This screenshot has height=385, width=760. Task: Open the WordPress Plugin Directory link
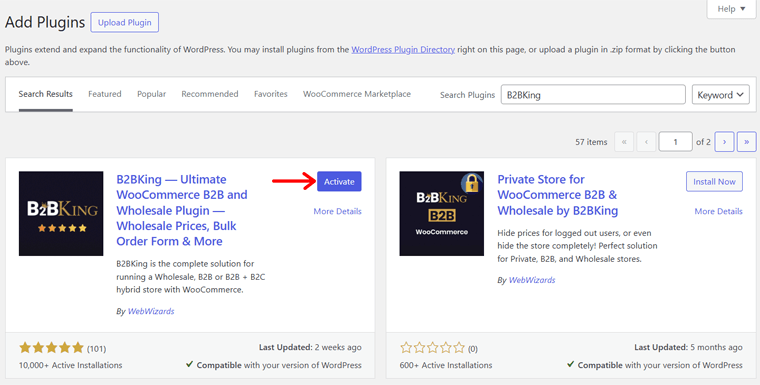(x=403, y=49)
